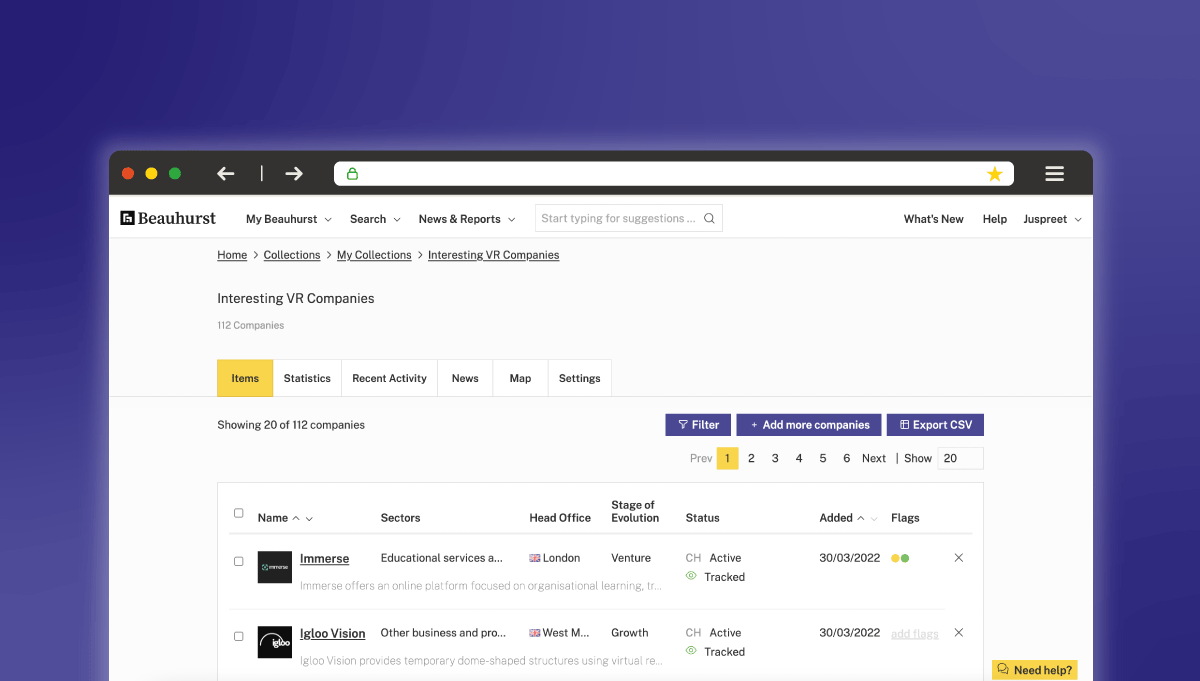The height and width of the screenshot is (681, 1200).
Task: Click the yellow bookmark star icon
Action: (x=994, y=174)
